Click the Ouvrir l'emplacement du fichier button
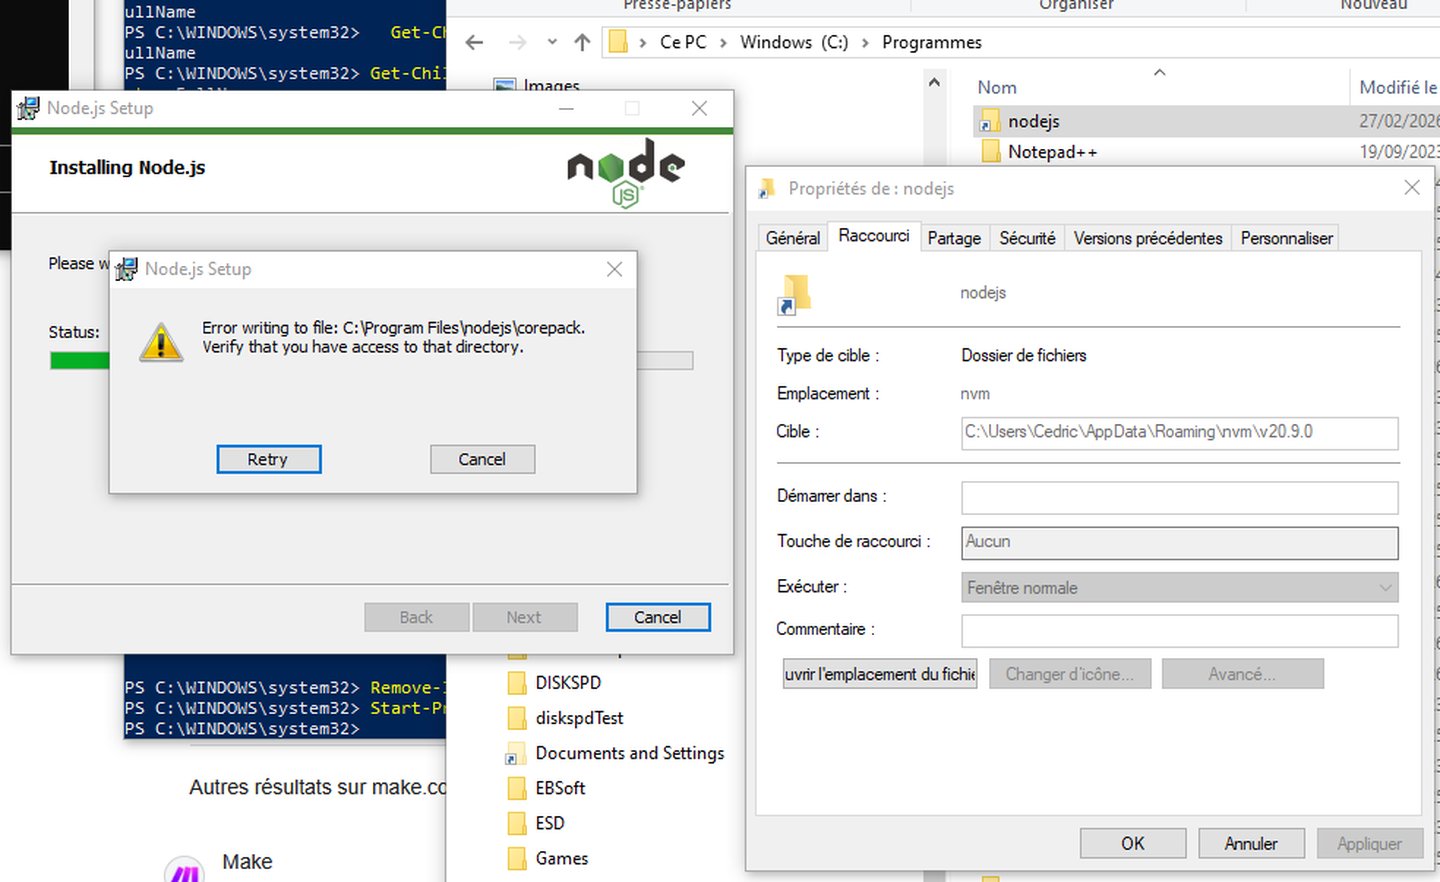This screenshot has height=882, width=1440. [x=880, y=674]
